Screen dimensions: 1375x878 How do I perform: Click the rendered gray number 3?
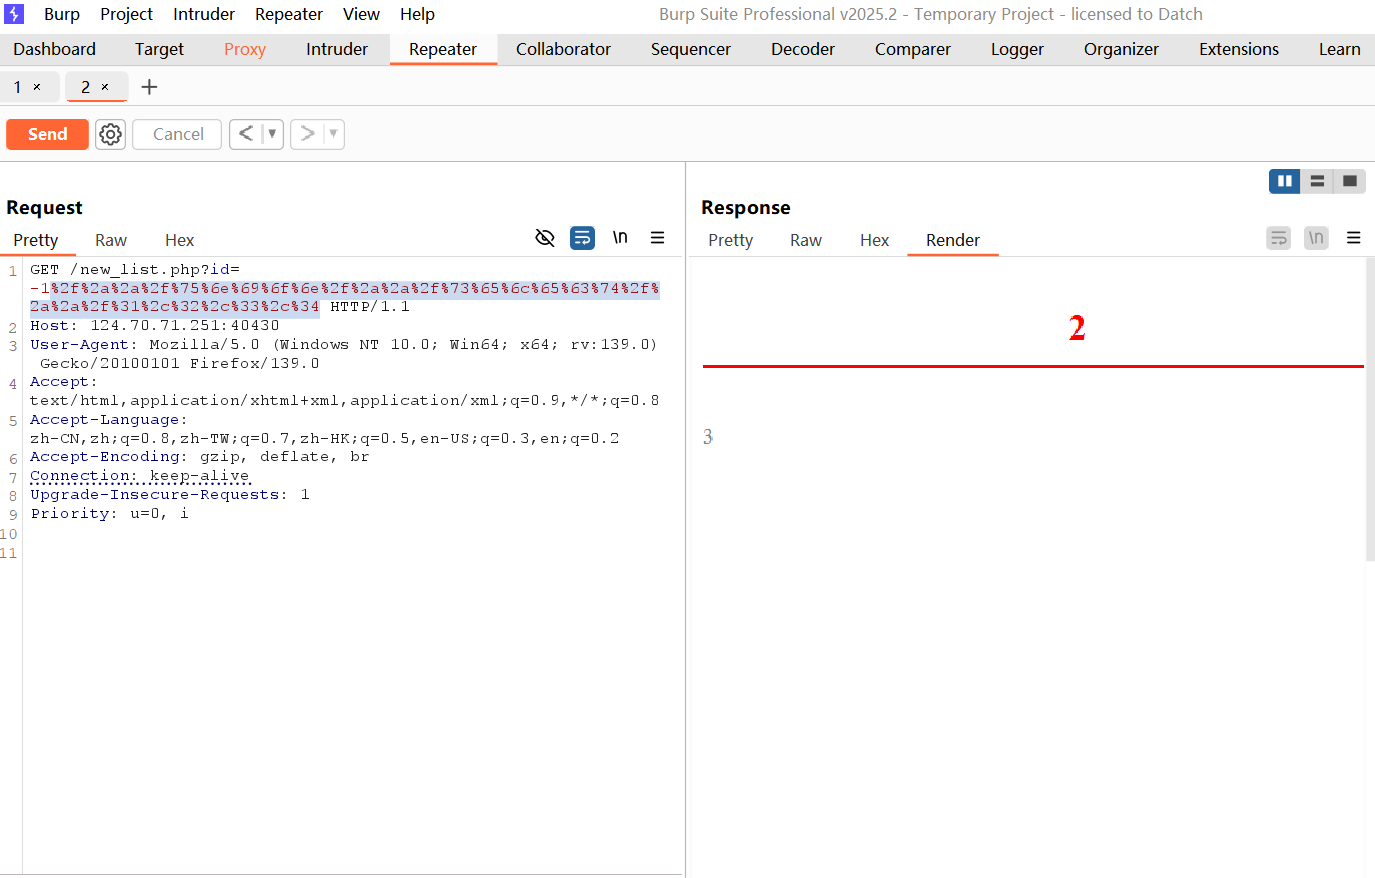tap(708, 437)
